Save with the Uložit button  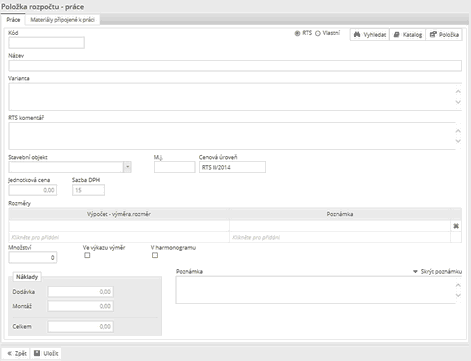tap(46, 353)
